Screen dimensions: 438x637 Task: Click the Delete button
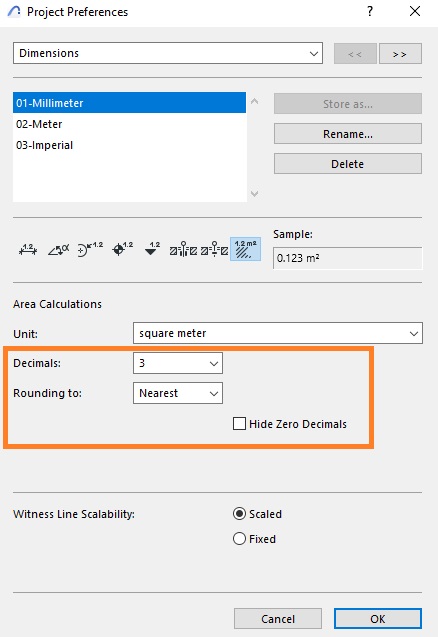click(x=348, y=164)
